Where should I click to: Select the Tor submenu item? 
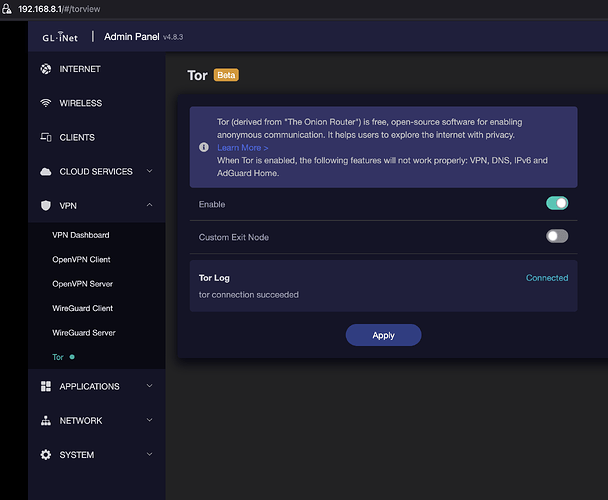click(58, 357)
